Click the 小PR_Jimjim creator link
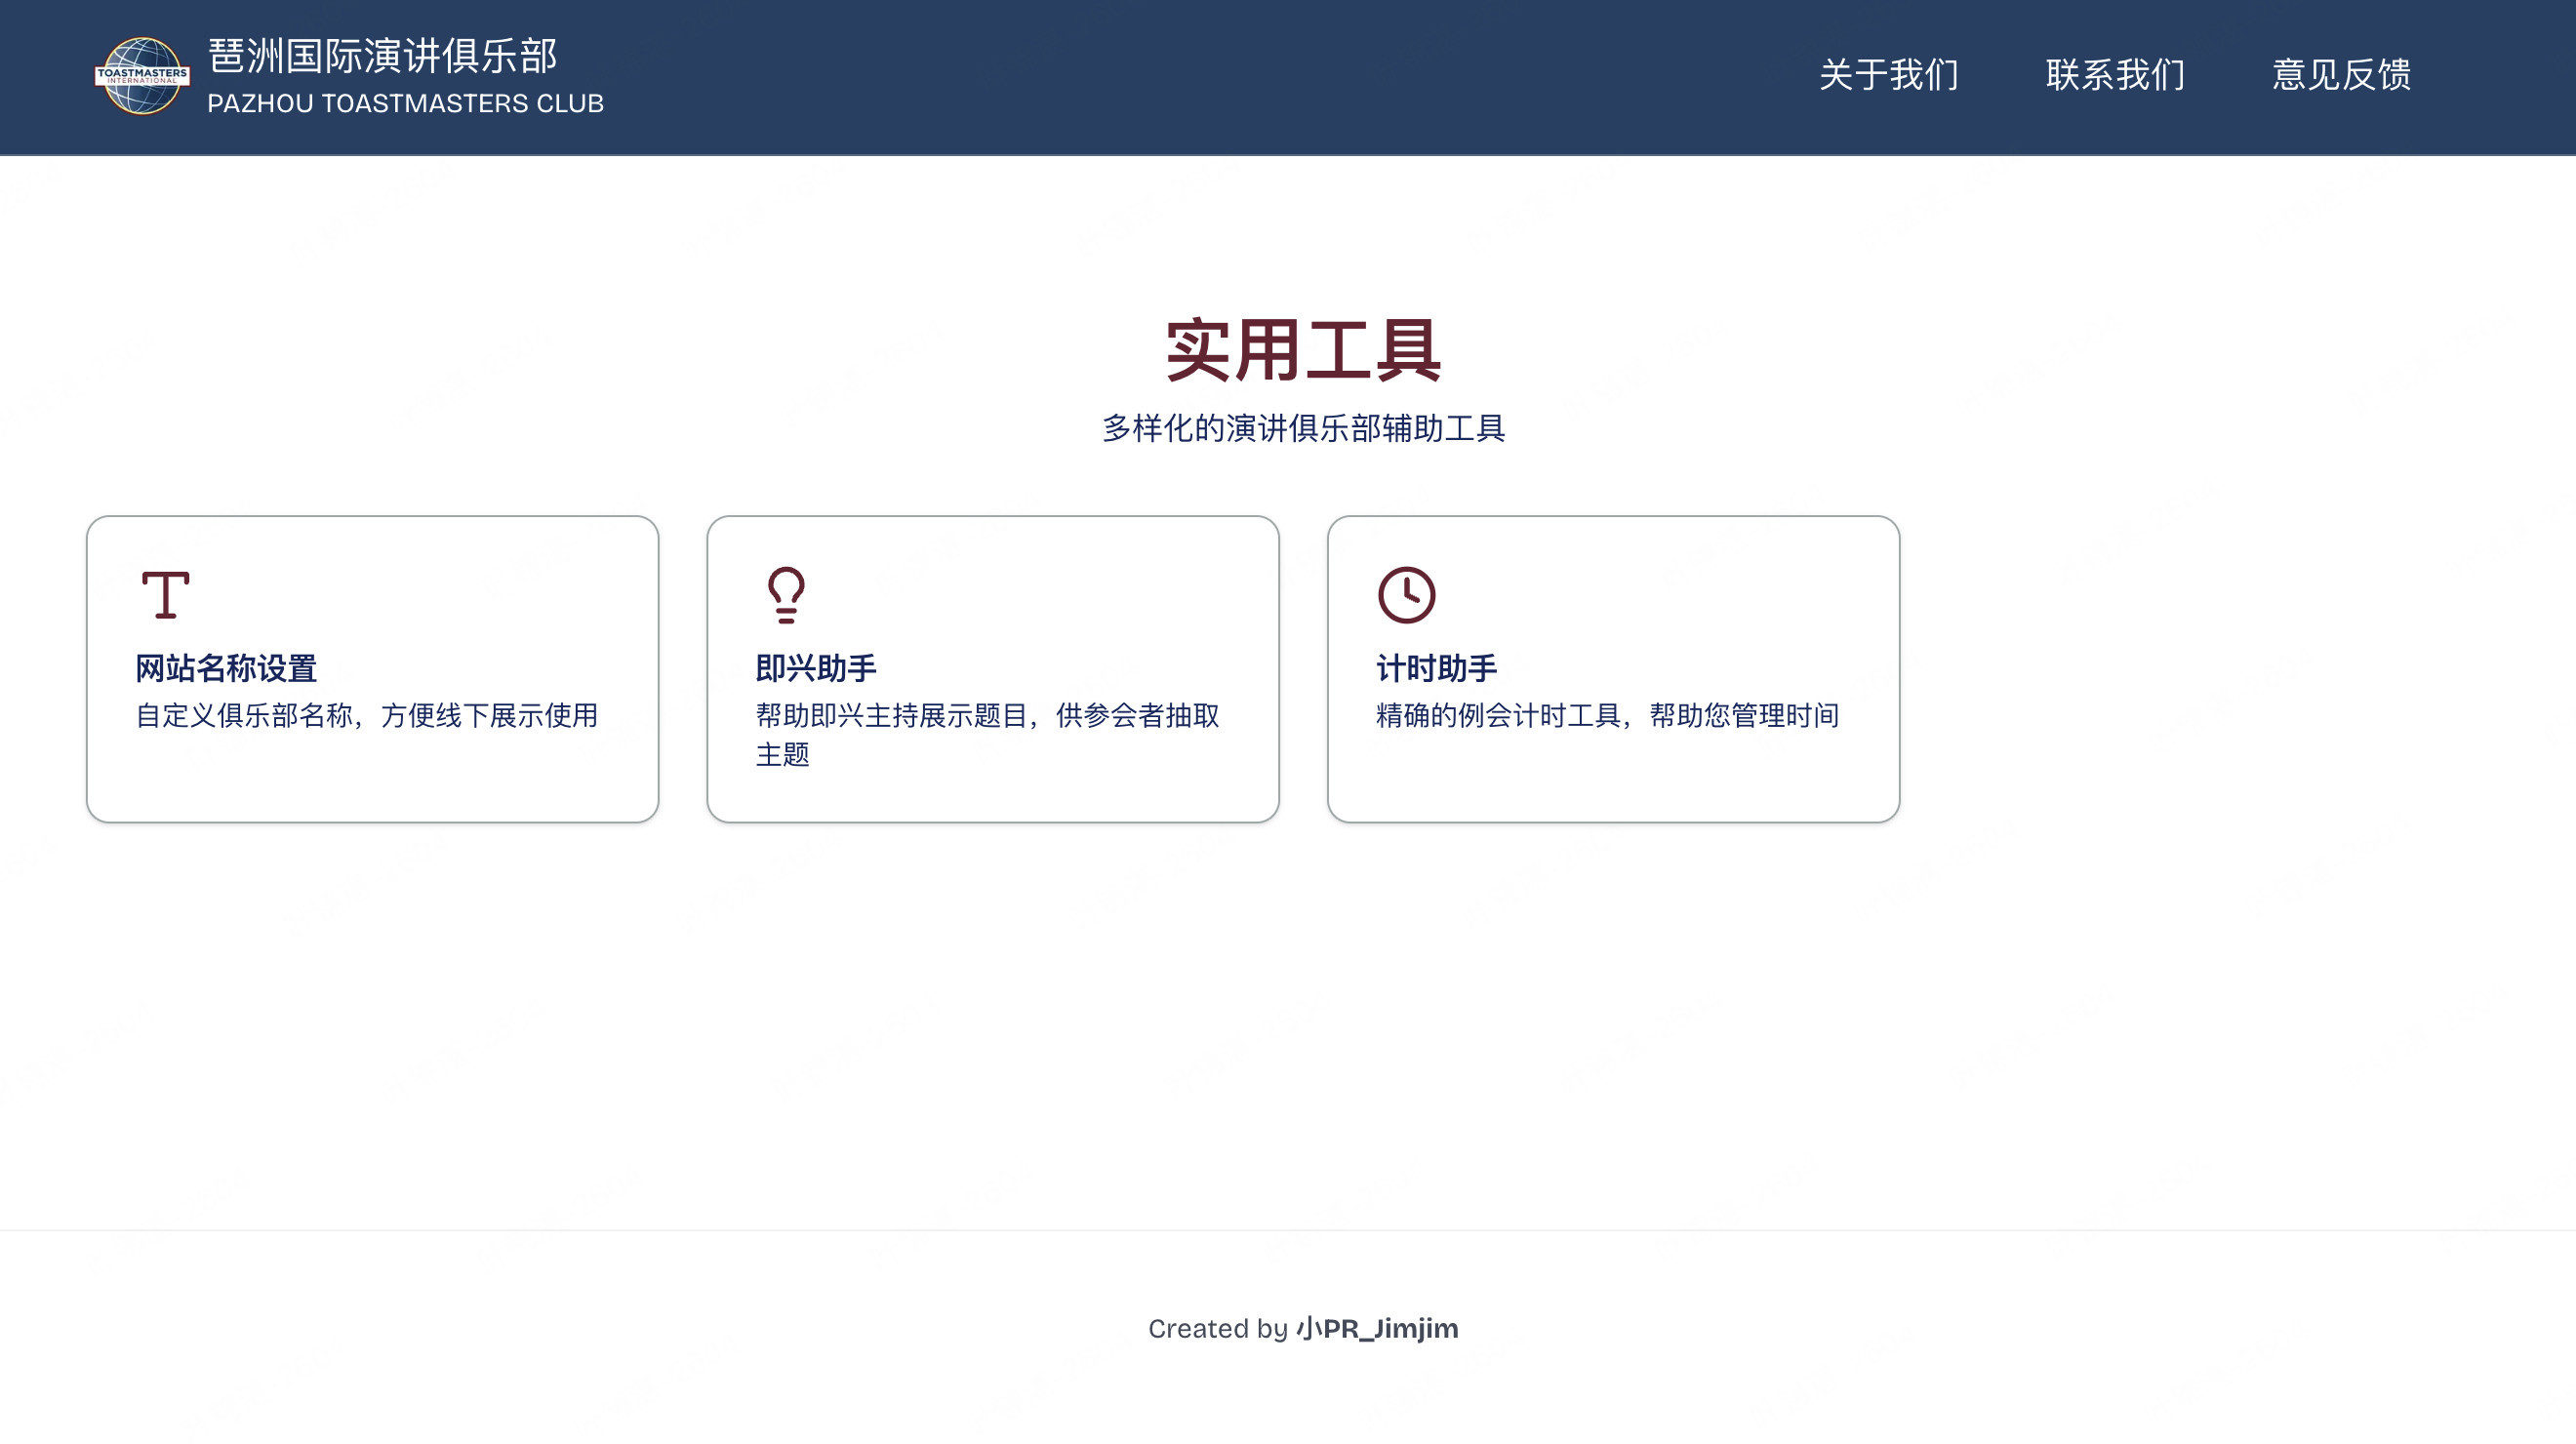This screenshot has width=2576, height=1444. pyautogui.click(x=1377, y=1328)
